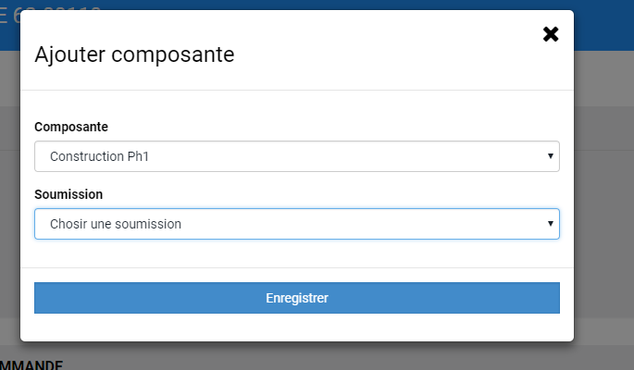
Task: Click the arrow on the Composante select
Action: (550, 156)
